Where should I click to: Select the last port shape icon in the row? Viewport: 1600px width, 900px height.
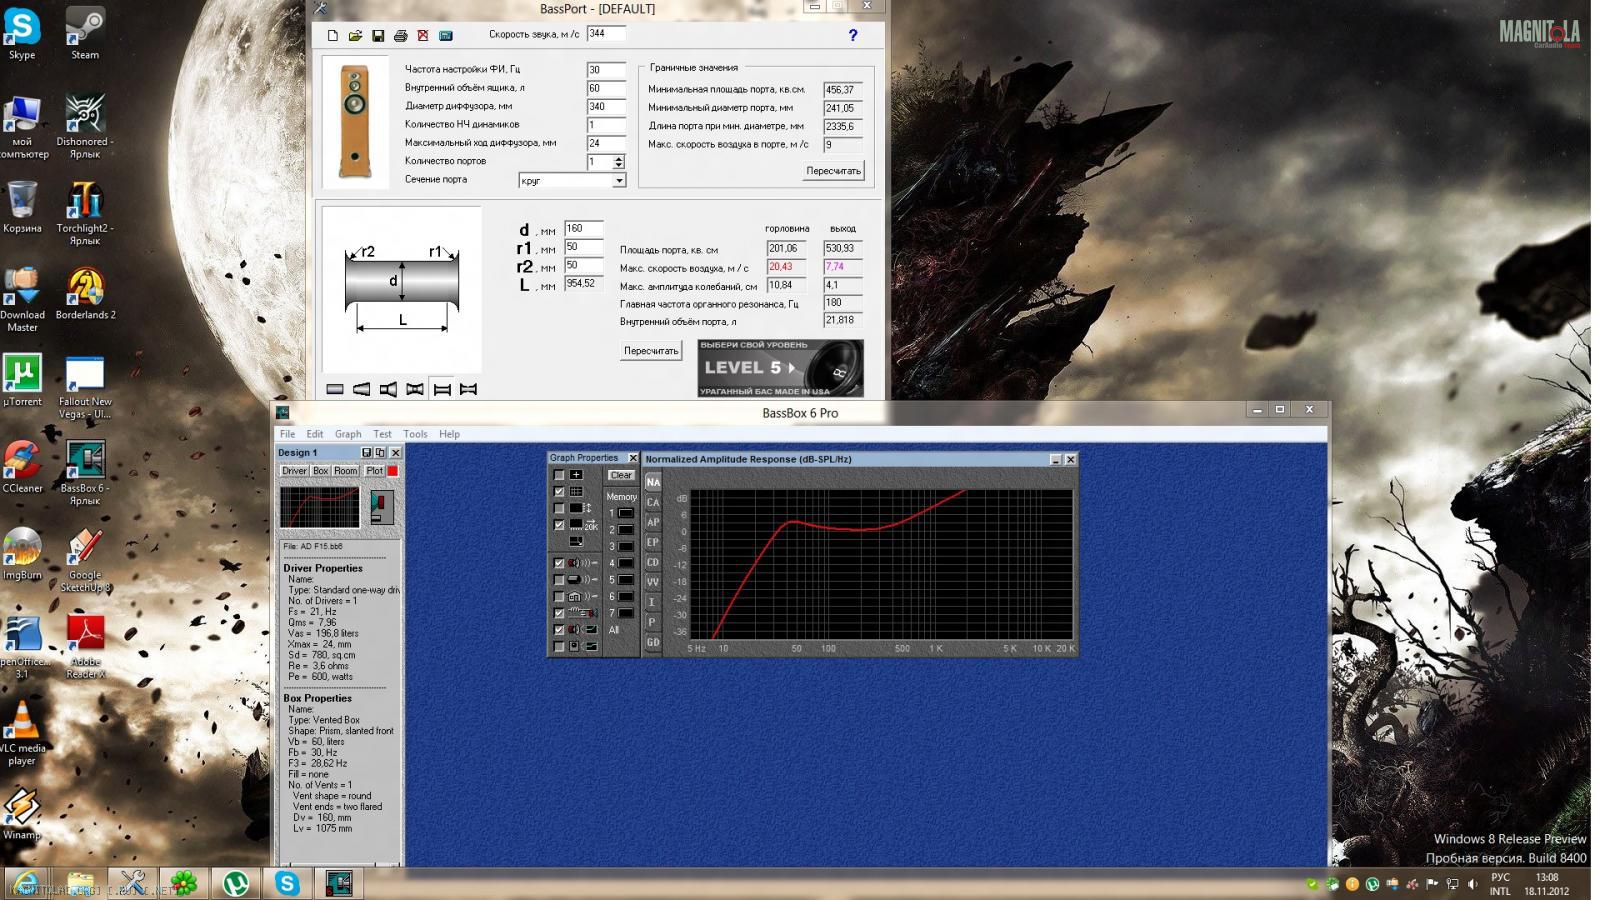click(x=468, y=389)
